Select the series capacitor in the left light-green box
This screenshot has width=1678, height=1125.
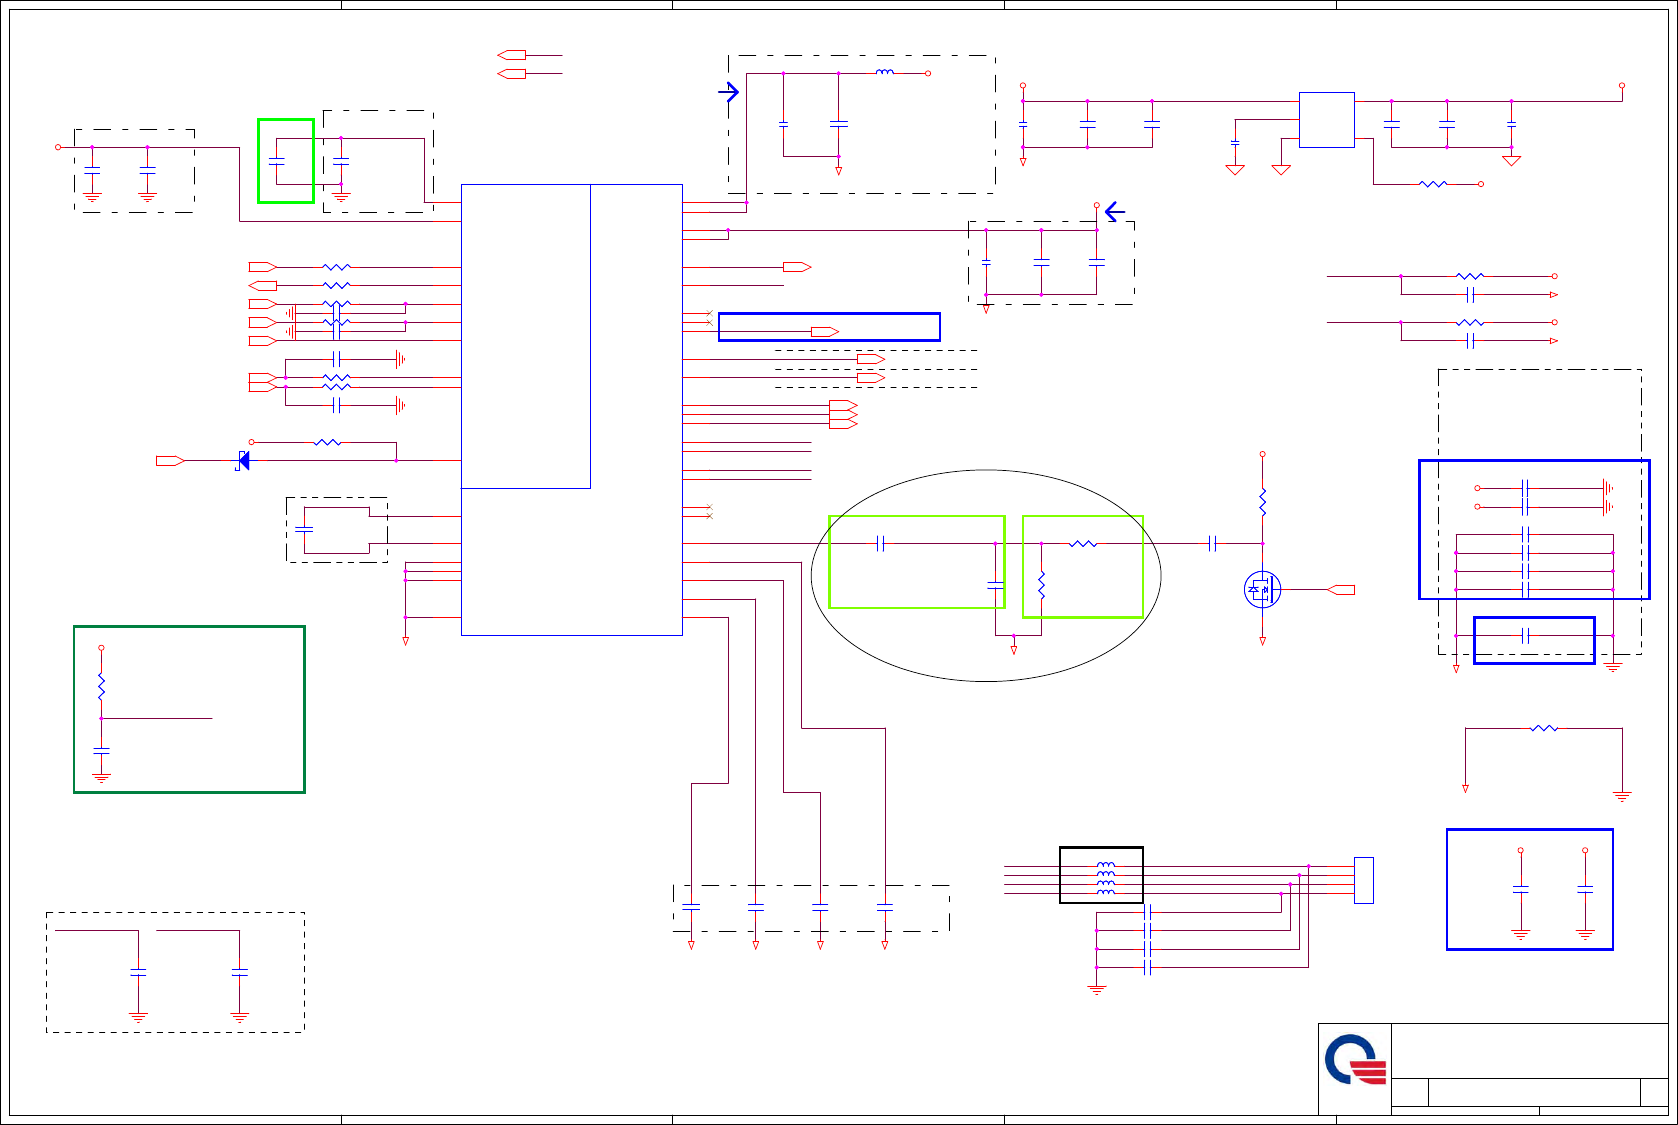pyautogui.click(x=880, y=543)
